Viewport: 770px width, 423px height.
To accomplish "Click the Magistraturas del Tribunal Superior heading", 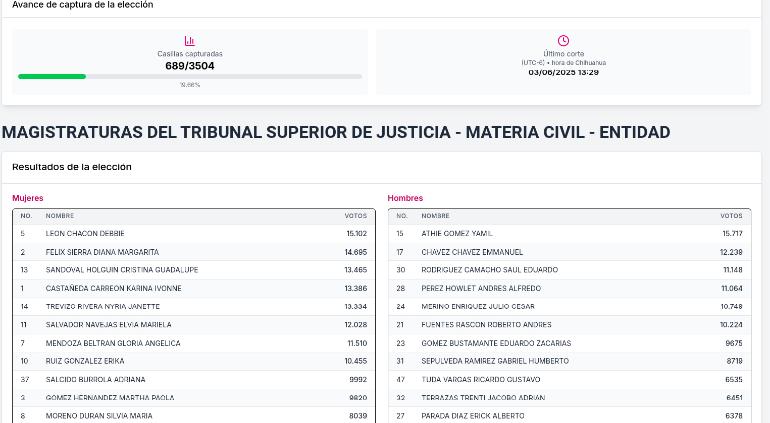I will pos(336,132).
